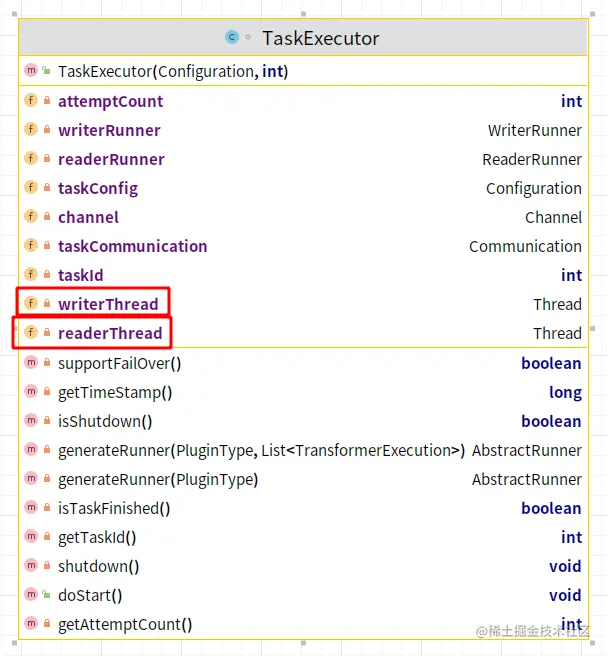
Task: Click icon of generateRunner(PluginType, List<TransformerExecution>)
Action: [31, 449]
